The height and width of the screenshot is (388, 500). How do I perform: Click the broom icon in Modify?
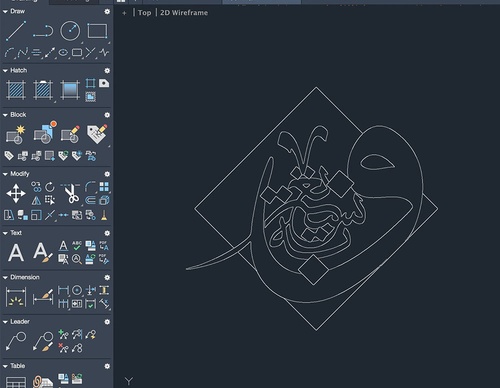(x=104, y=215)
